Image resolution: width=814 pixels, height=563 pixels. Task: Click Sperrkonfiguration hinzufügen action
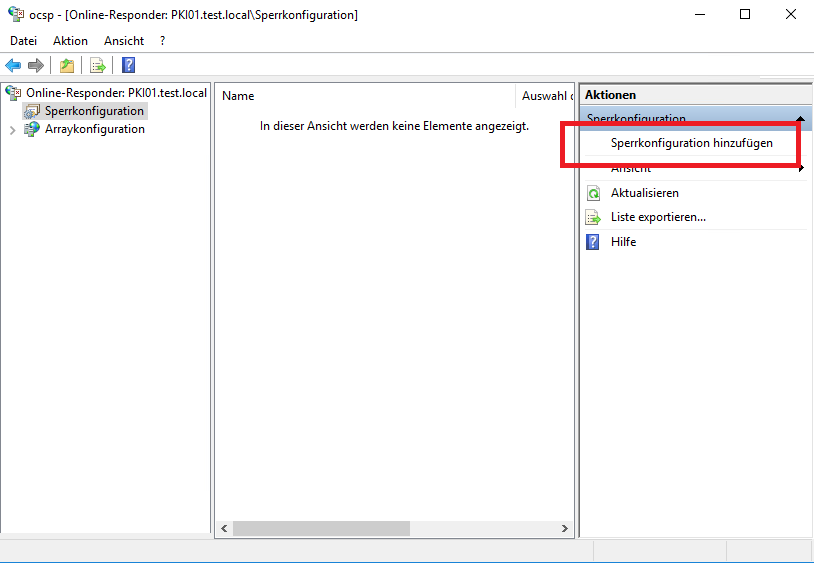(691, 144)
